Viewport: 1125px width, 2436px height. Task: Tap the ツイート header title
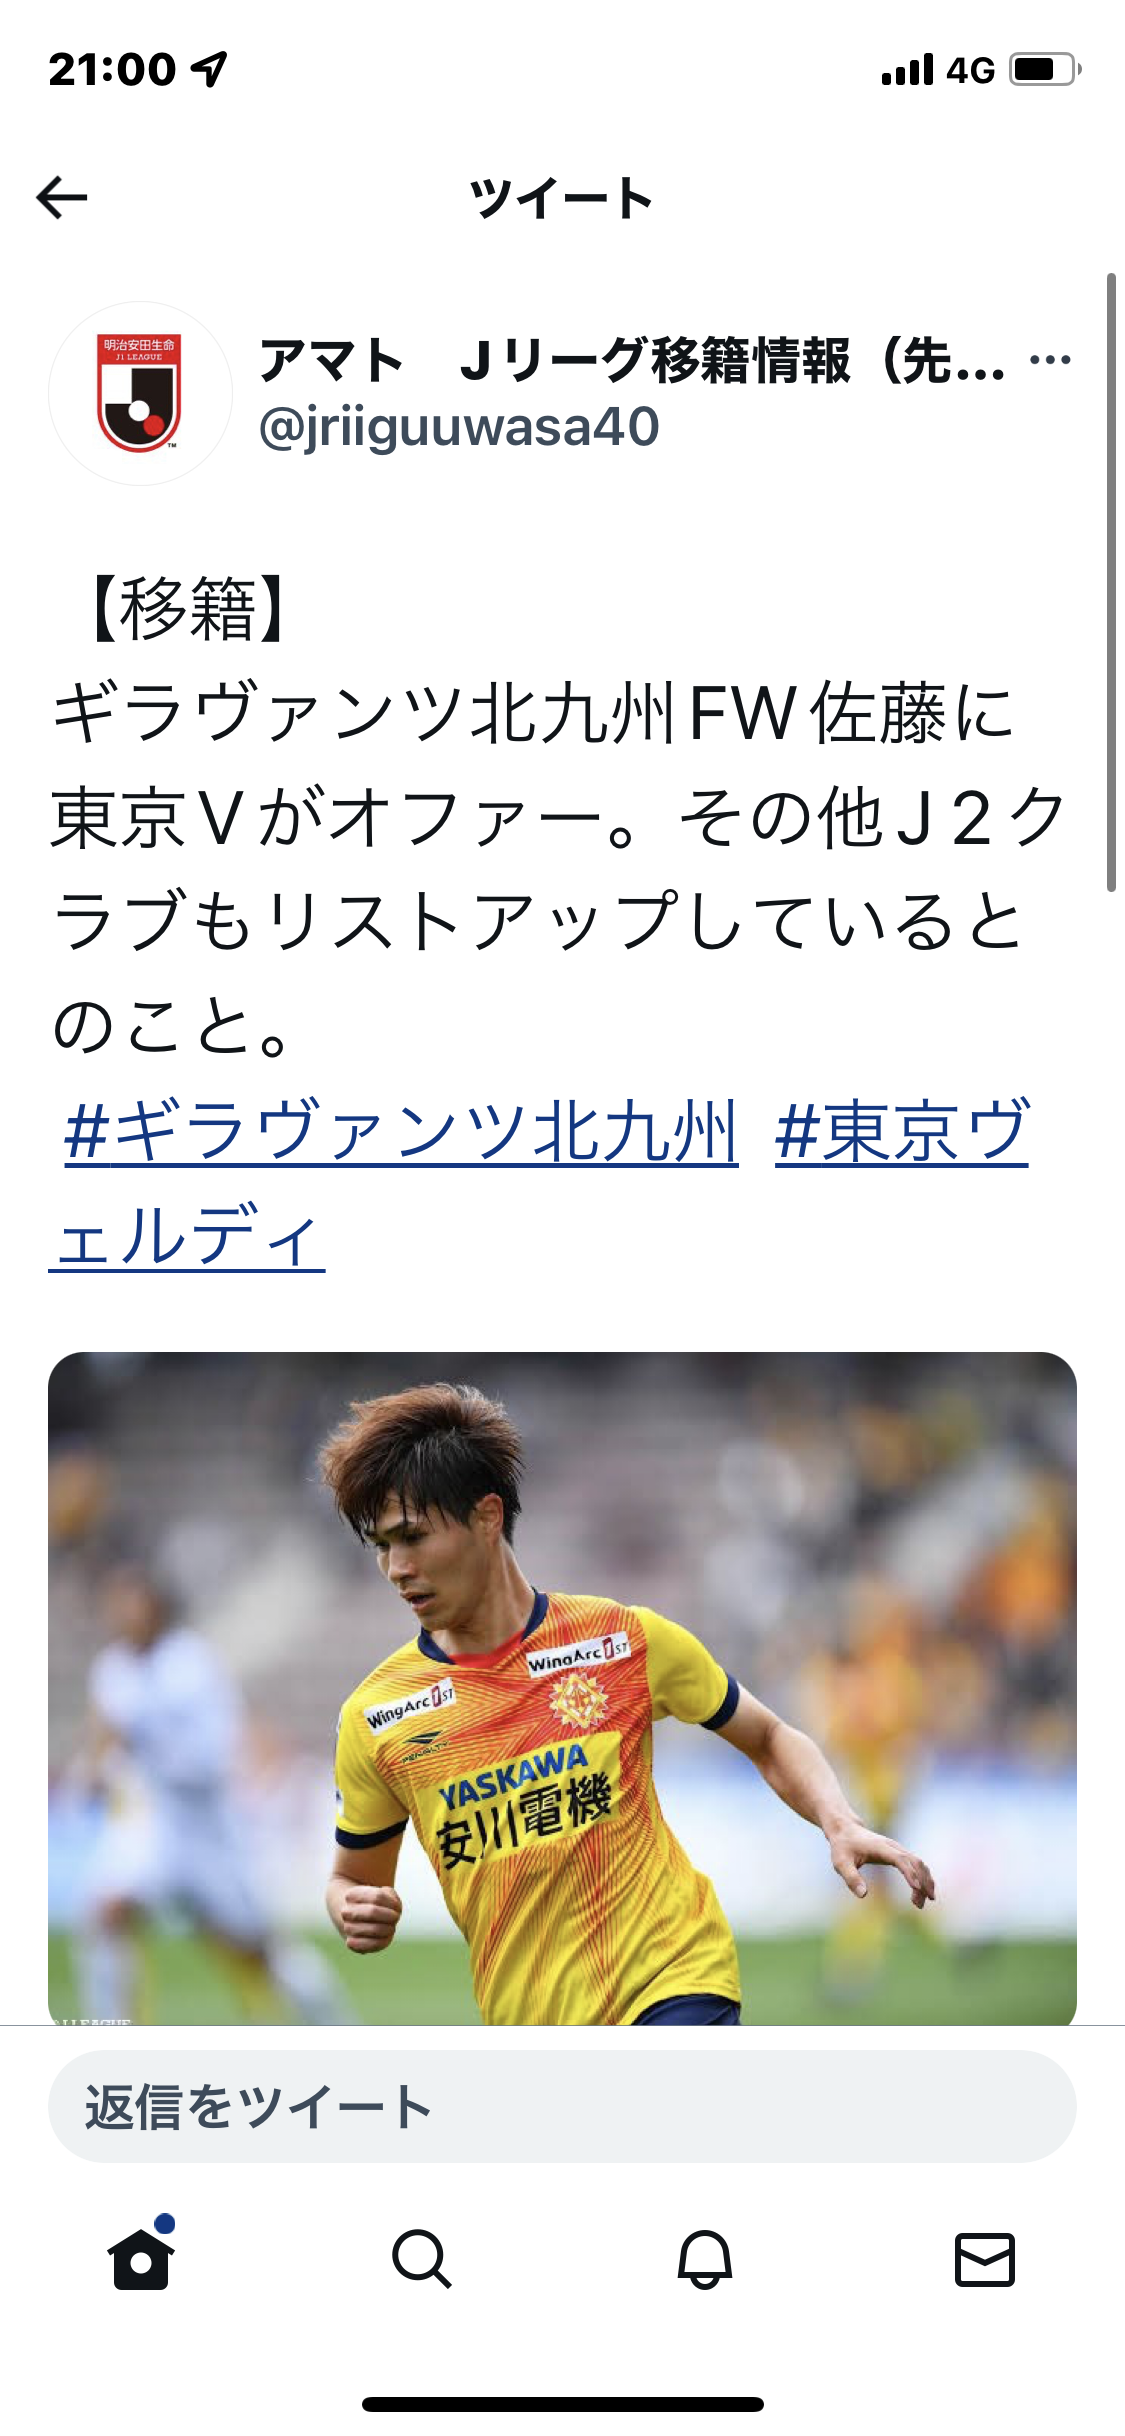coord(562,197)
